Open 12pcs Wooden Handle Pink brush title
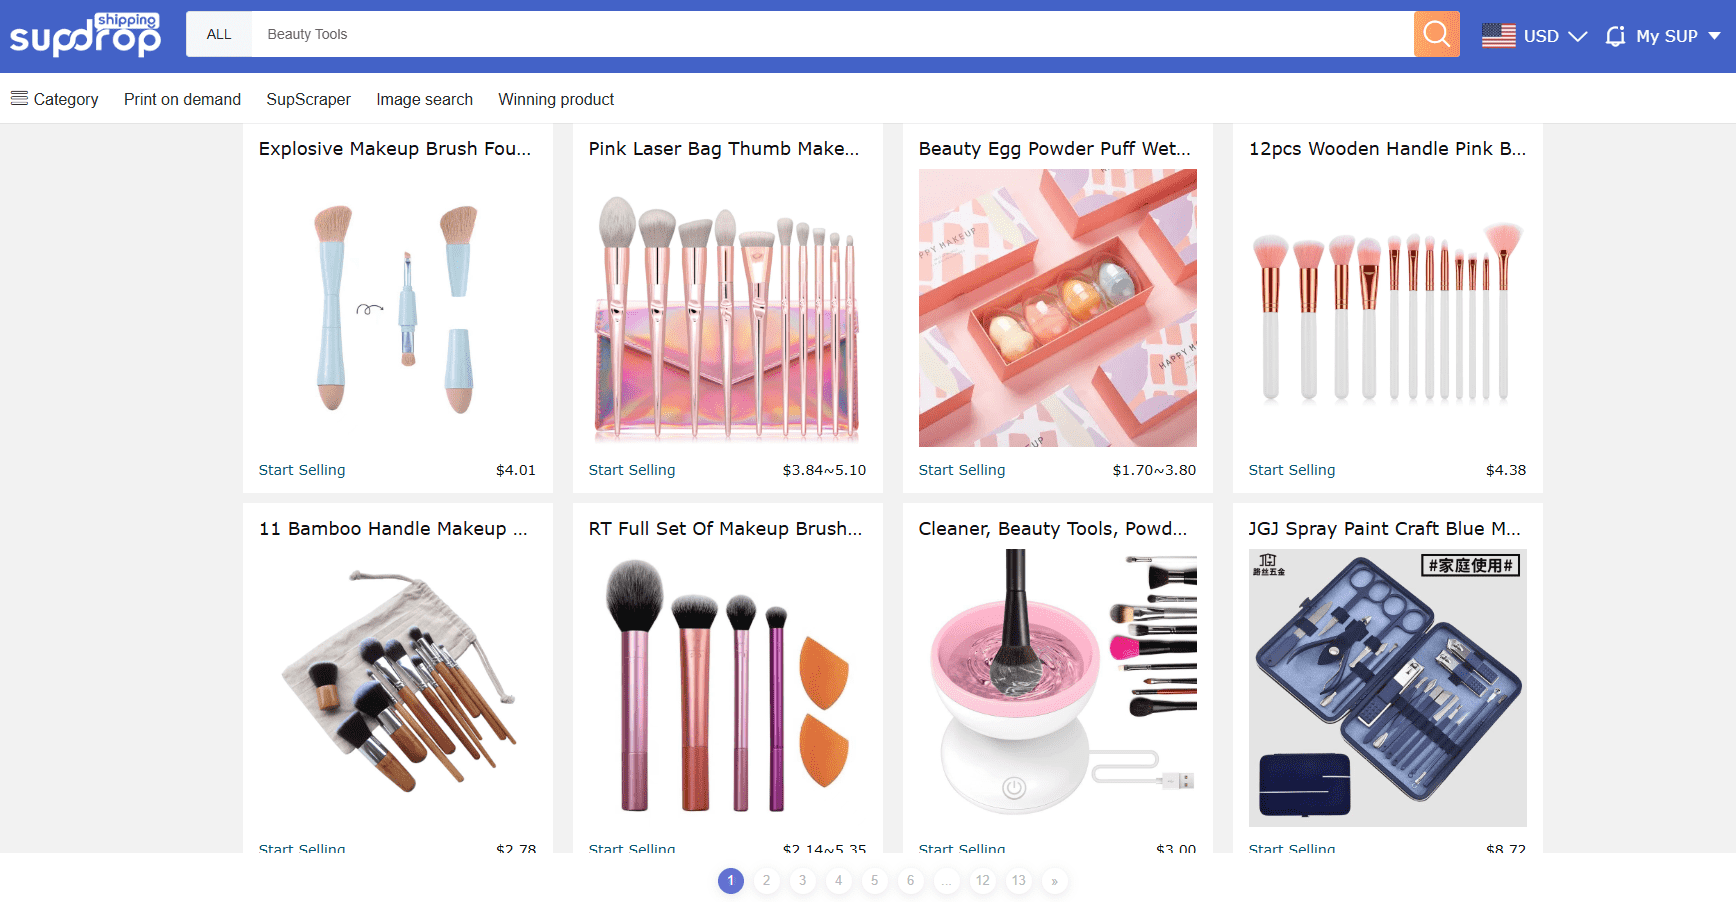This screenshot has width=1736, height=902. [x=1387, y=148]
